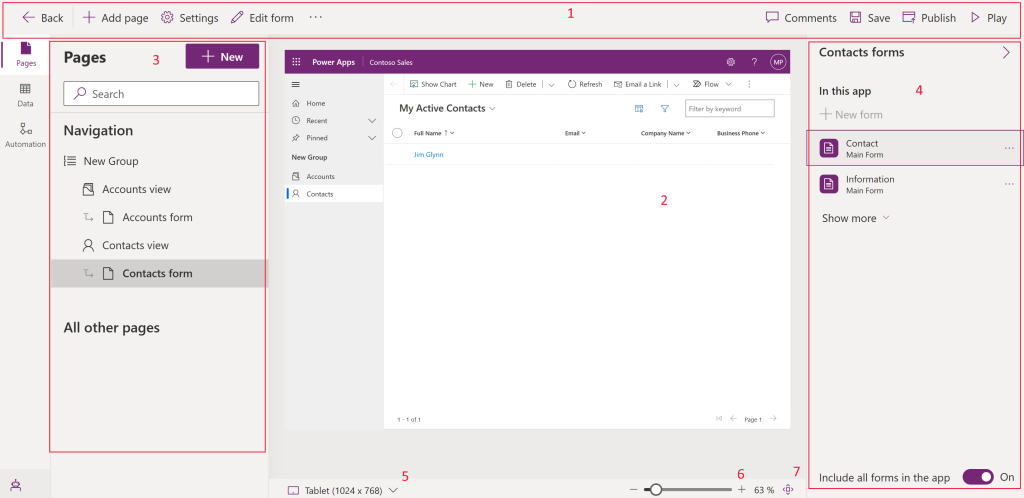Click the Back arrow button
The width and height of the screenshot is (1024, 498).
[42, 18]
